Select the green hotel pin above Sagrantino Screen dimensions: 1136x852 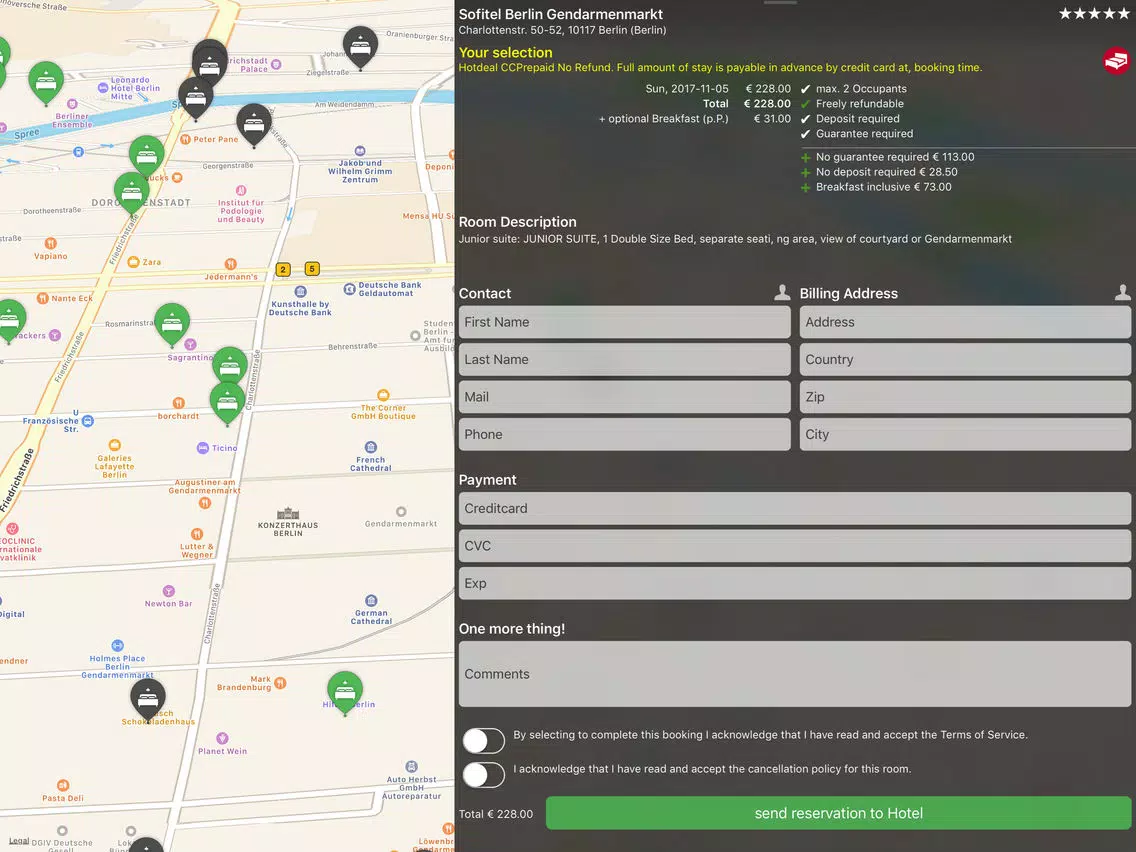pyautogui.click(x=172, y=323)
